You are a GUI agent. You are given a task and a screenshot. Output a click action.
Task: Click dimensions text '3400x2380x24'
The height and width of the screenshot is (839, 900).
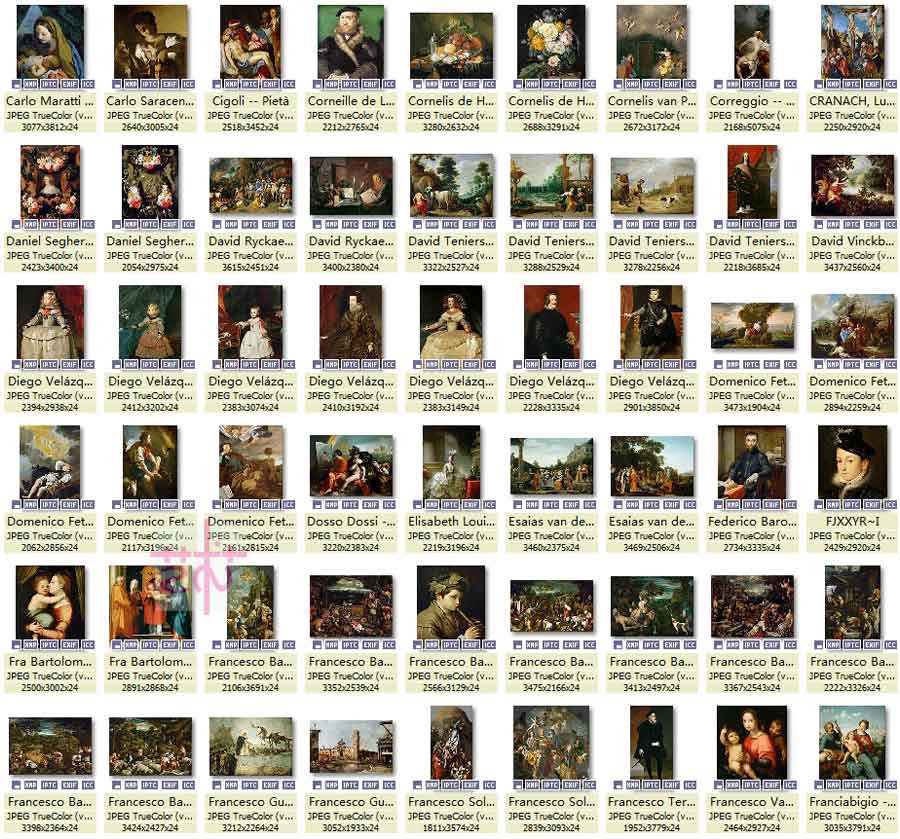click(x=351, y=267)
